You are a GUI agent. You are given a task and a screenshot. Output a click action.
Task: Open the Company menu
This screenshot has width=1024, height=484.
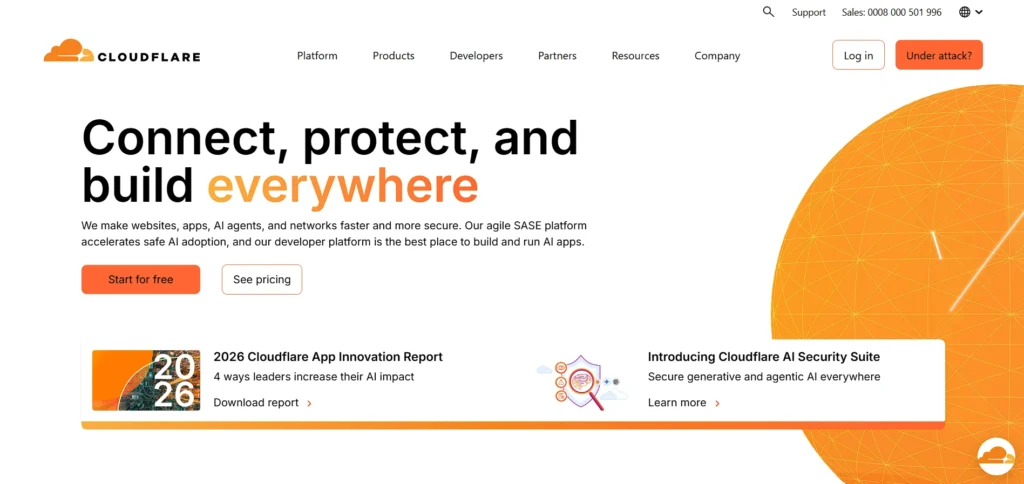coord(717,56)
